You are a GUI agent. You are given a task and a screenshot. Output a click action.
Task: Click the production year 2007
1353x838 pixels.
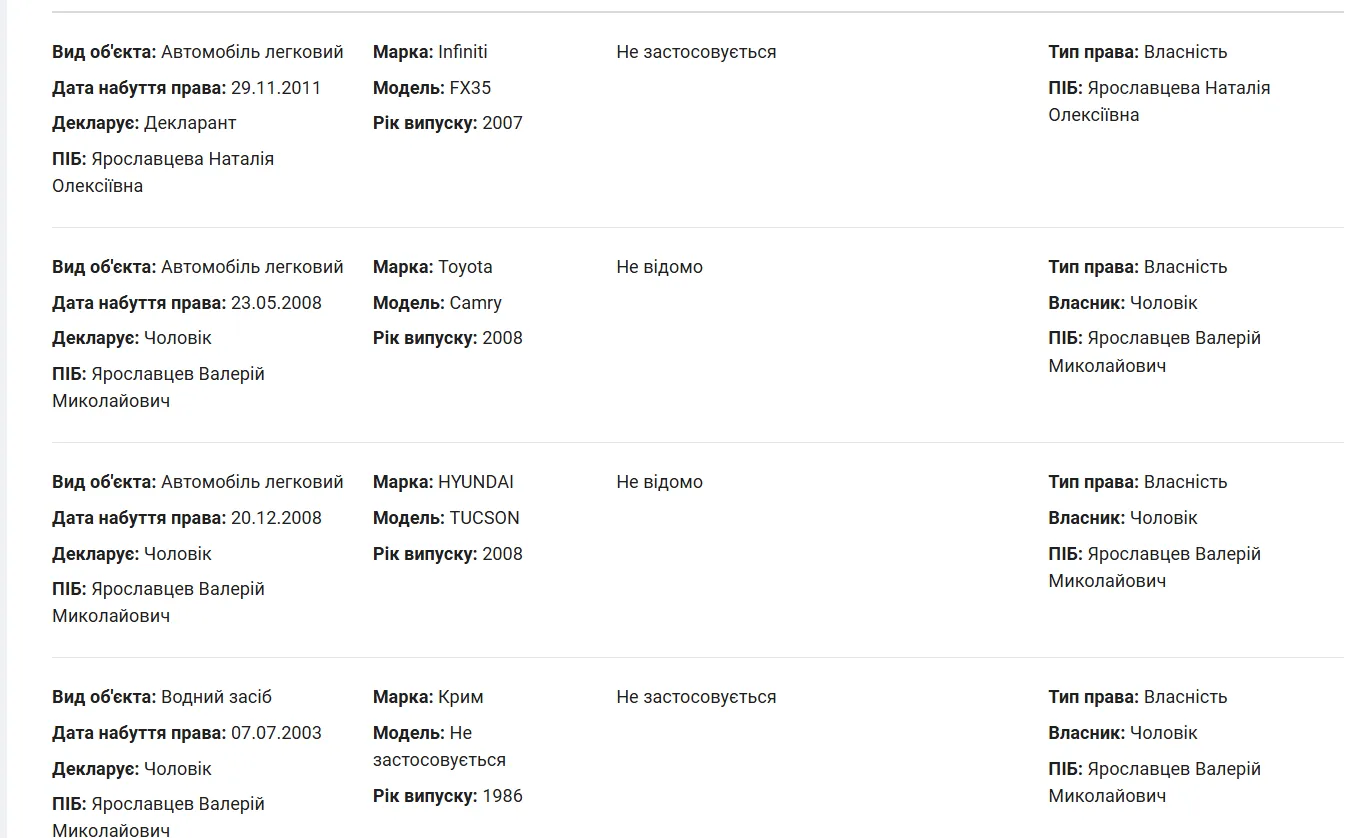click(502, 123)
